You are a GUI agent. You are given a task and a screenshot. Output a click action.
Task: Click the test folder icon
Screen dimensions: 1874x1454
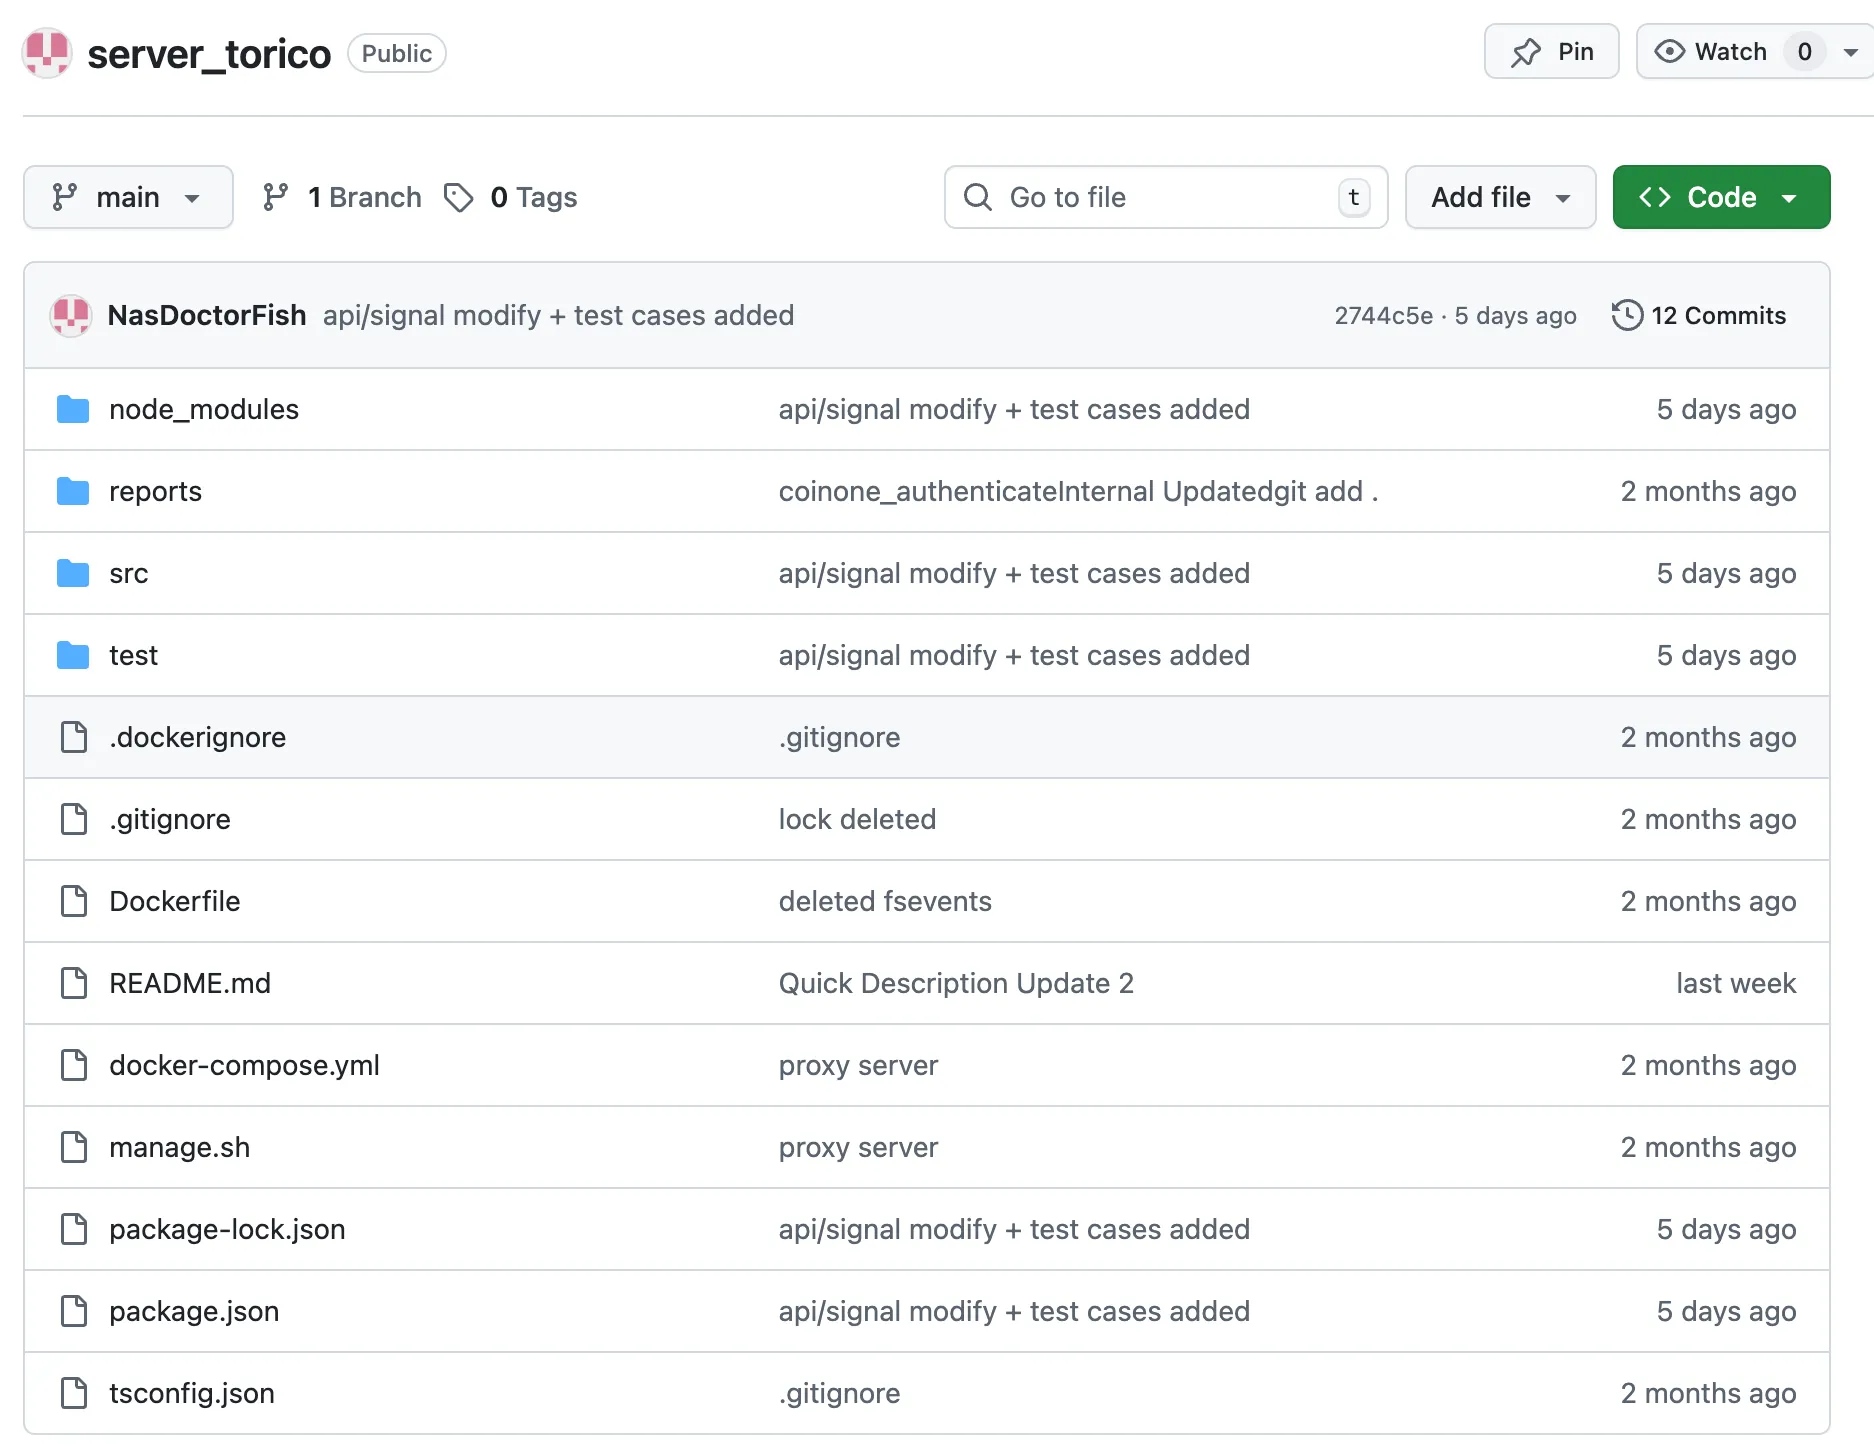[x=73, y=655]
